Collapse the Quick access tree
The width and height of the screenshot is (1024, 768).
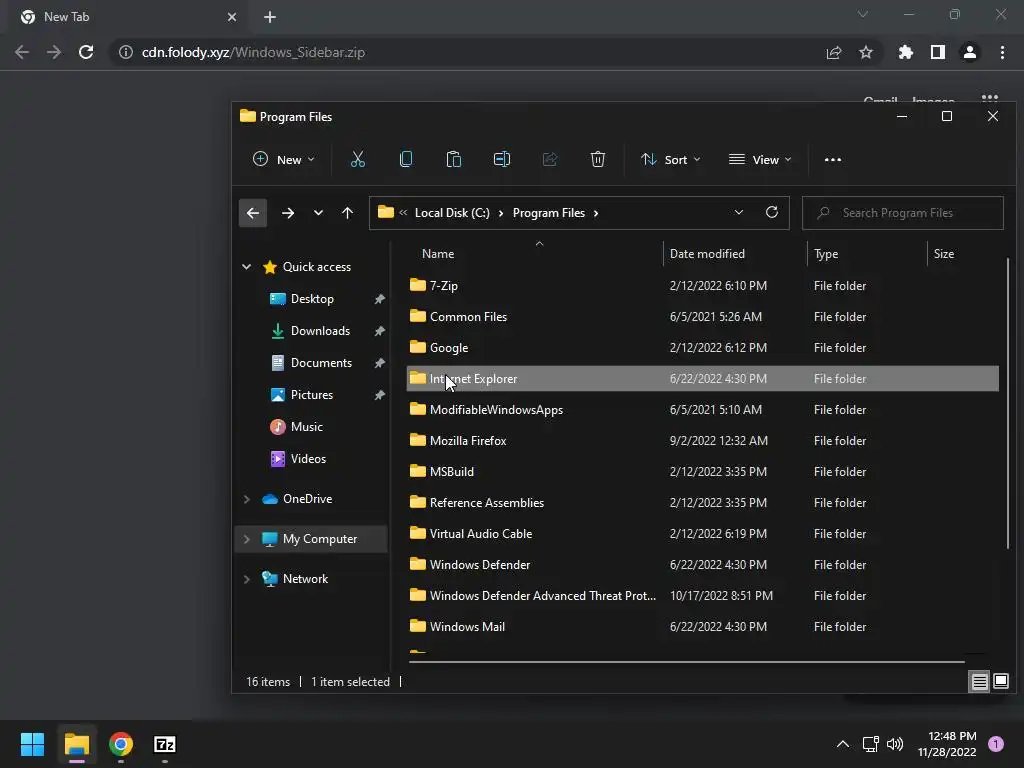pos(247,266)
